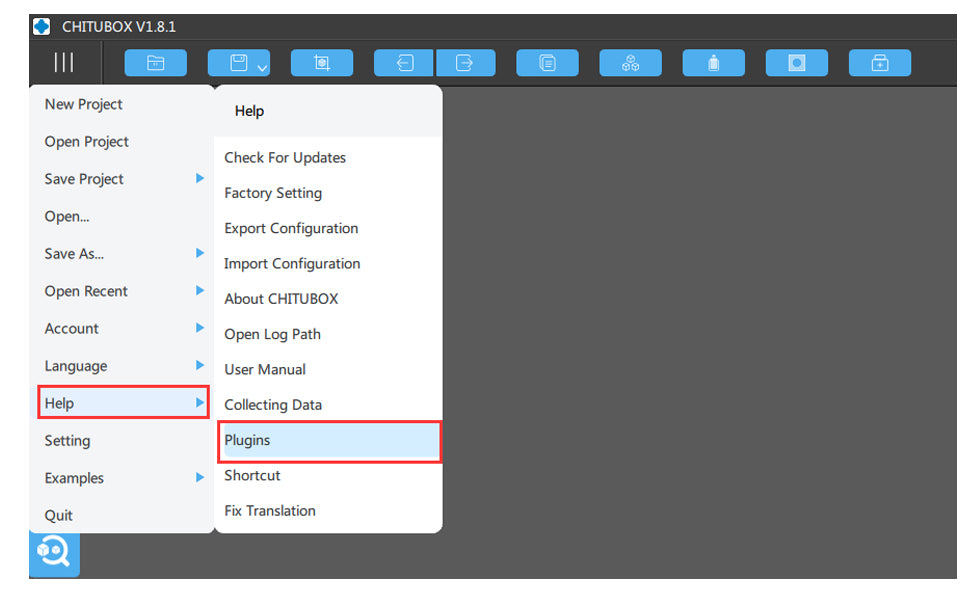
Task: Click the dig hole toolbar icon
Action: click(797, 62)
